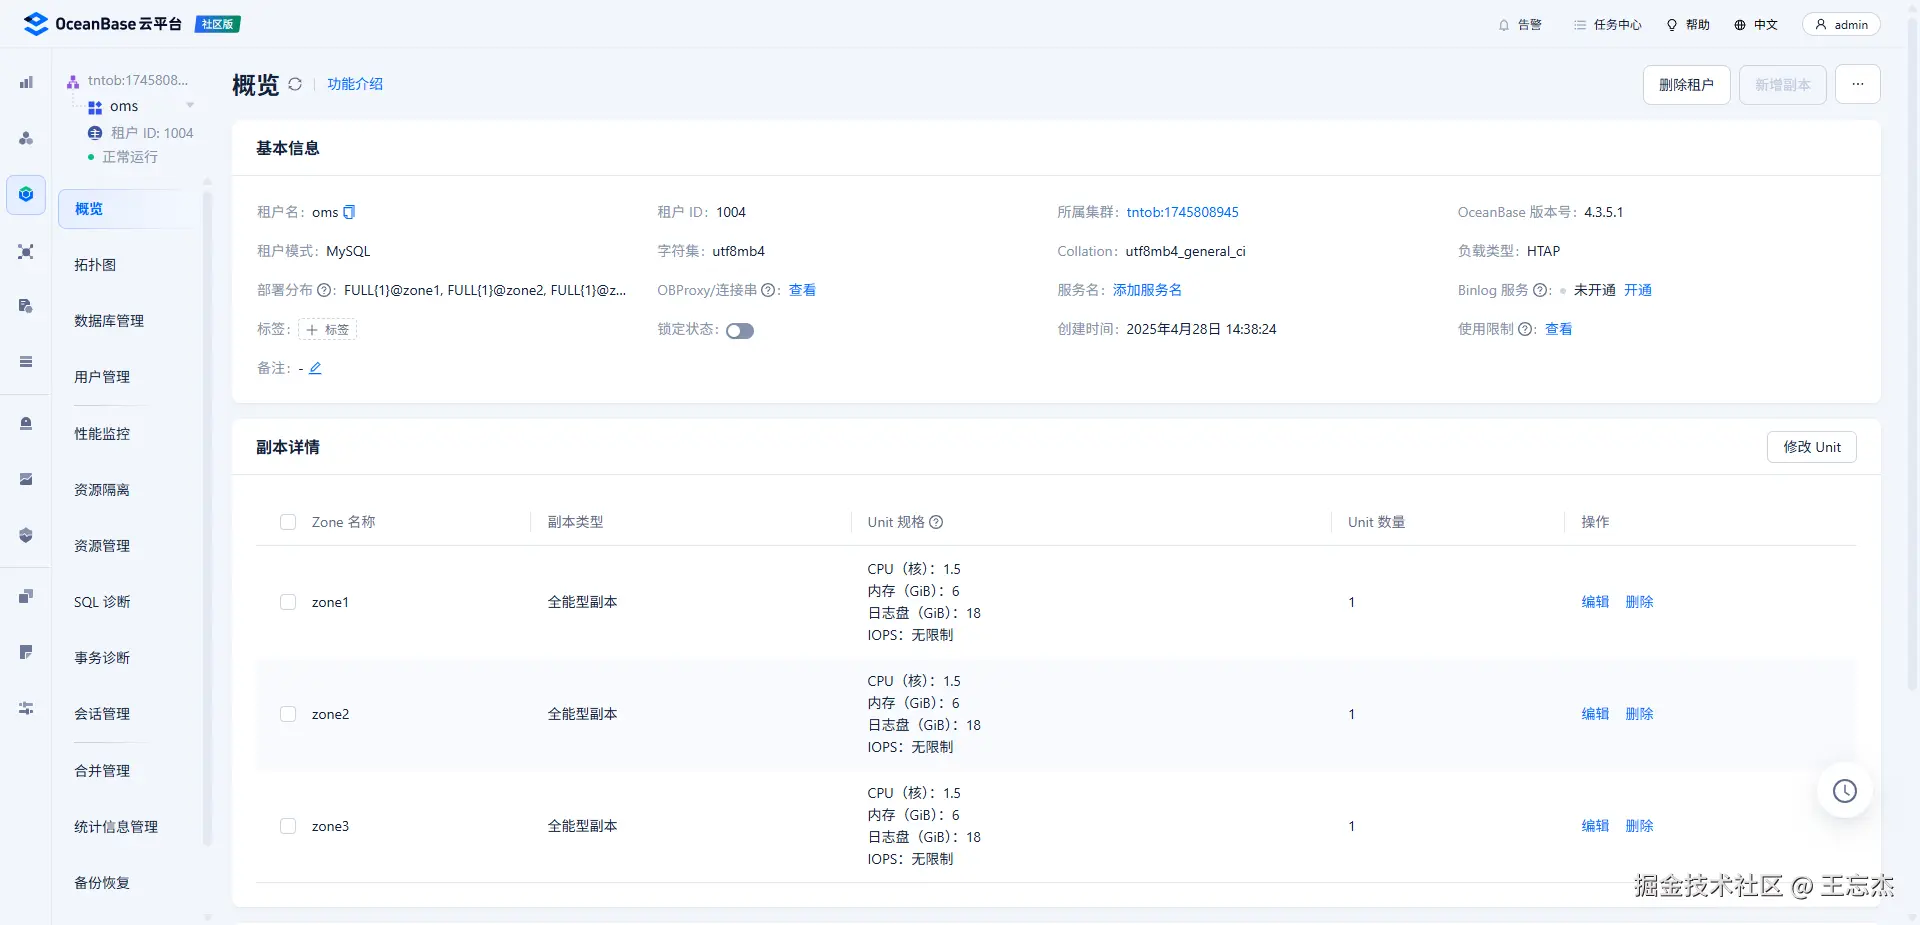Click 编辑 for the zone3 replica
1920x925 pixels.
(1595, 826)
